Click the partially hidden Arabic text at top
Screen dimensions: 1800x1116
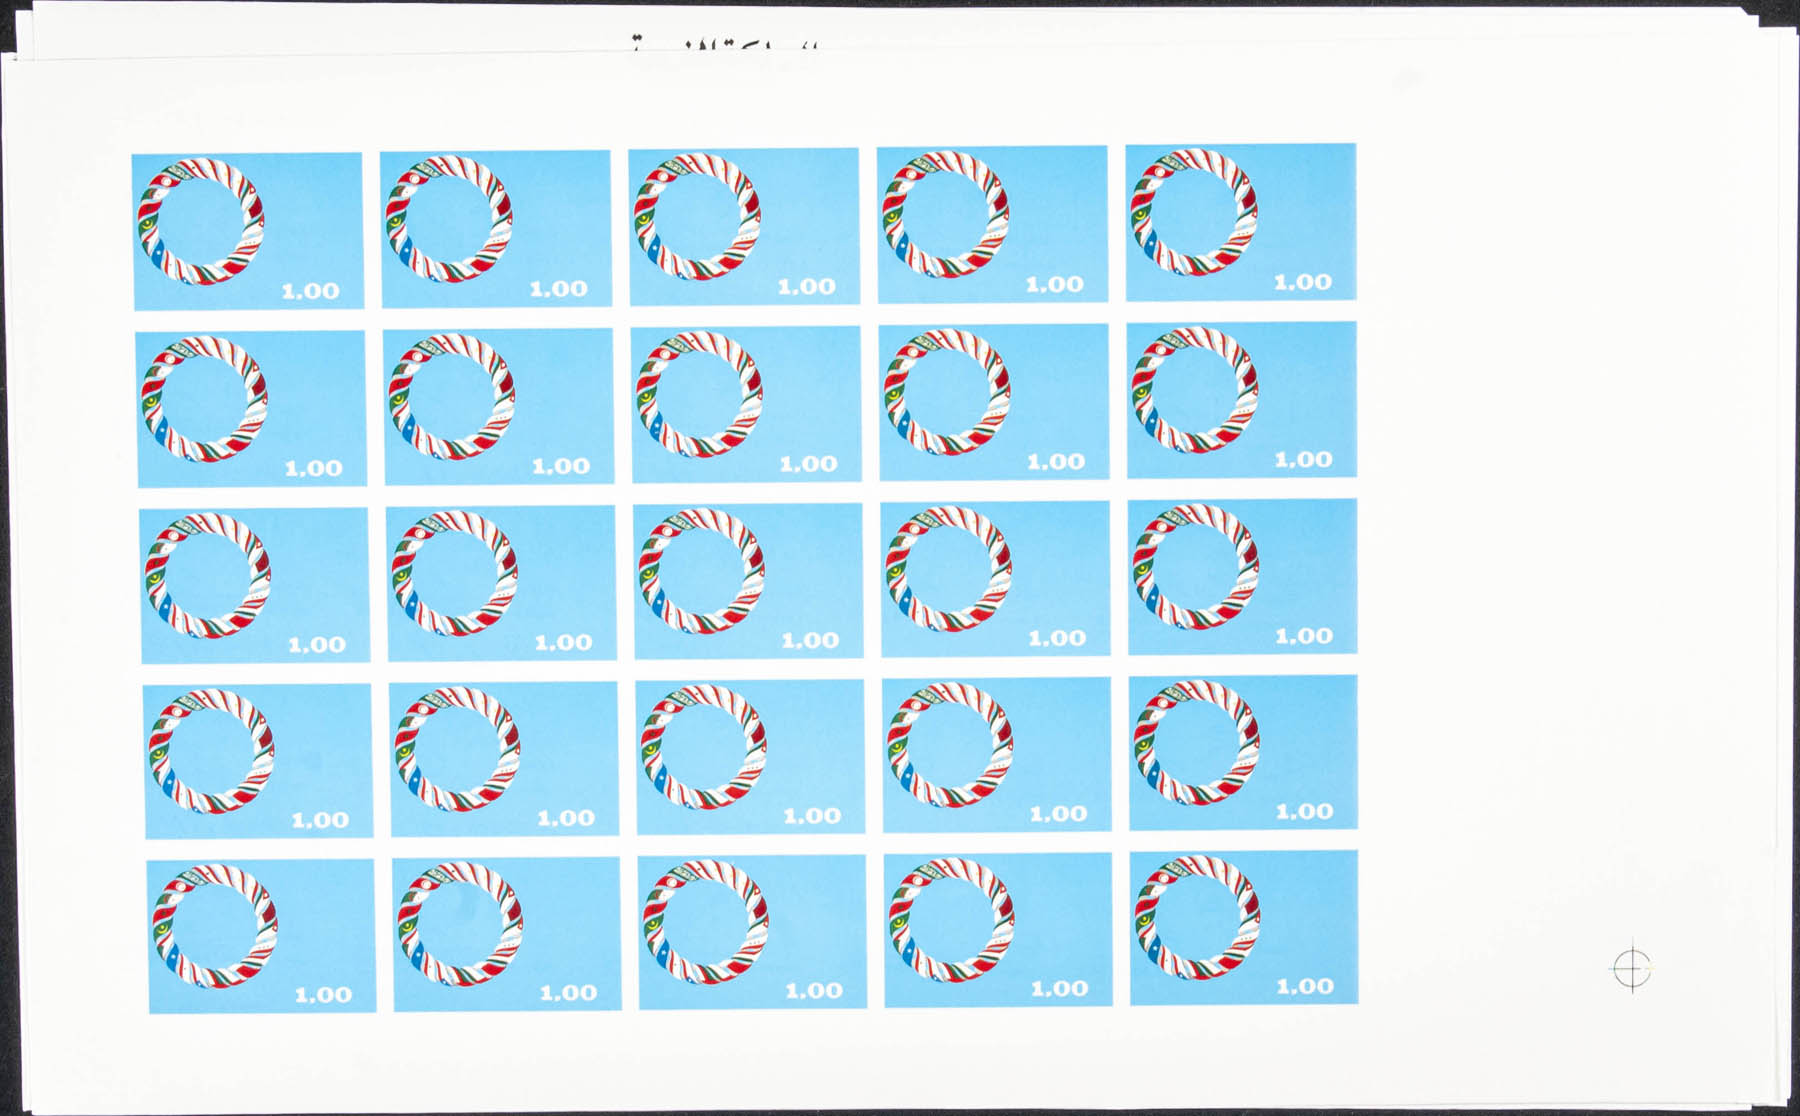click(720, 46)
